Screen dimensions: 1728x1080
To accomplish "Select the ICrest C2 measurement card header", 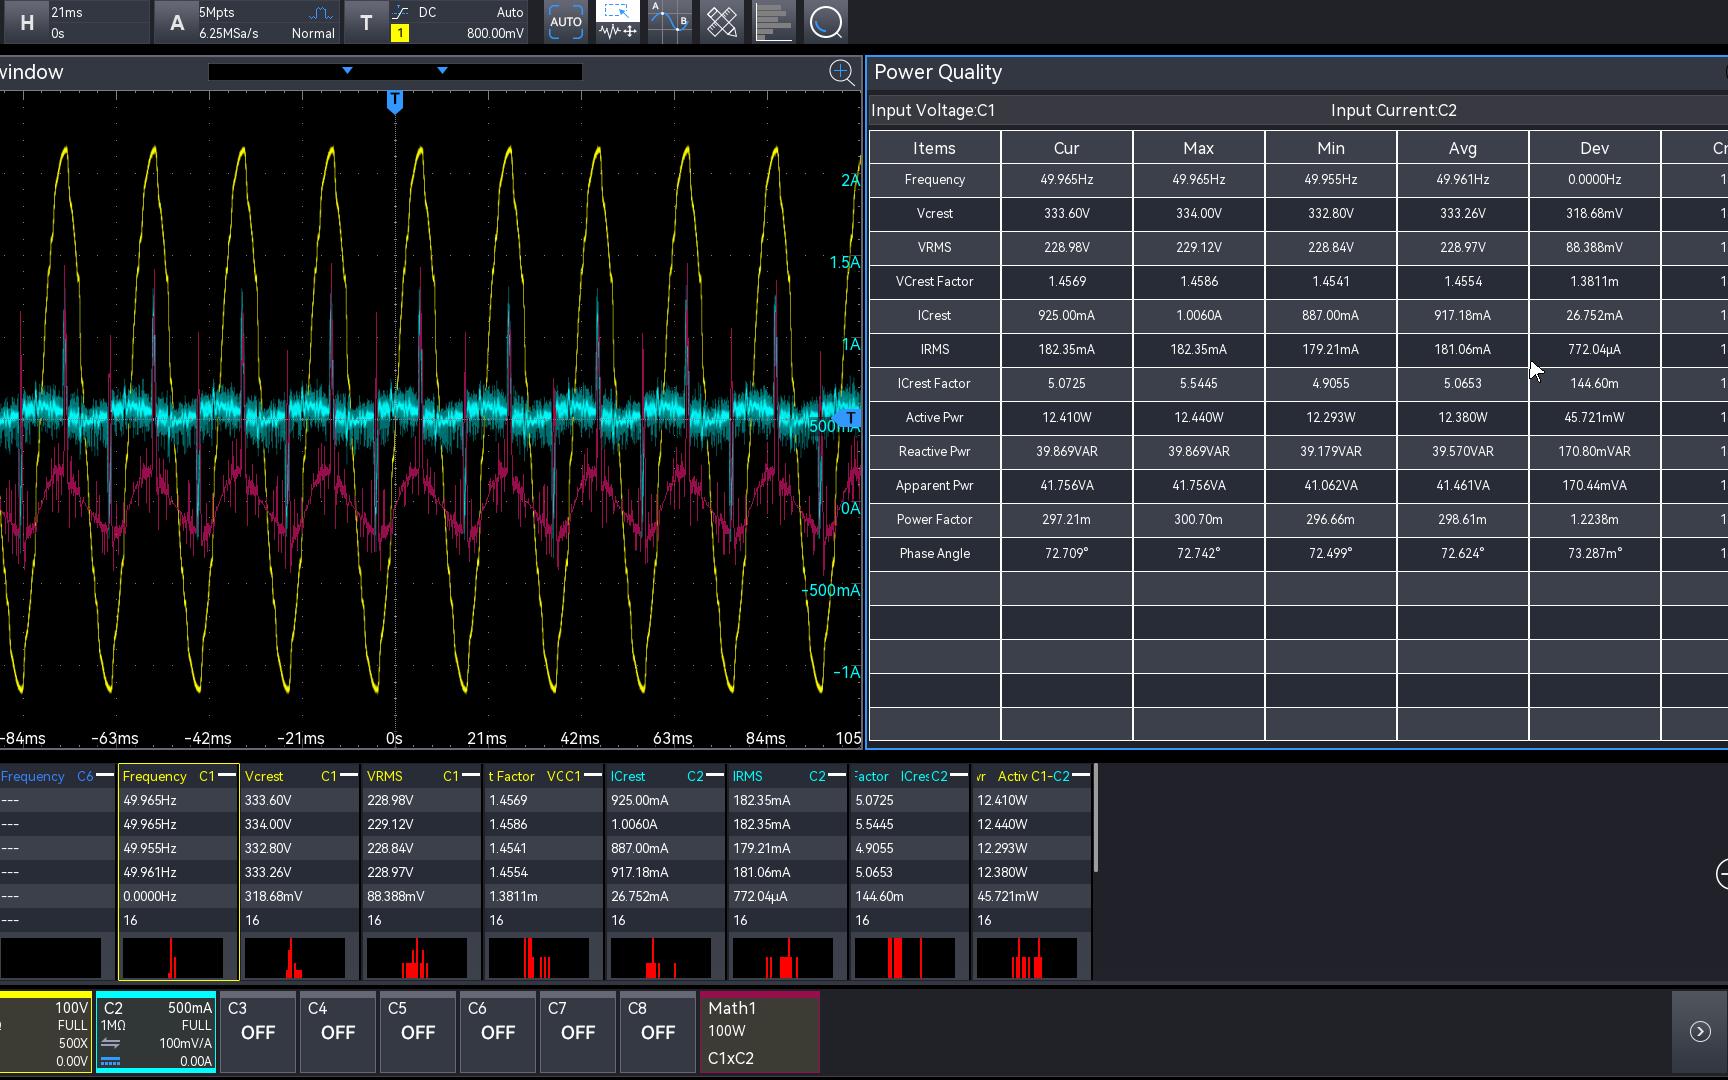I will 666,776.
